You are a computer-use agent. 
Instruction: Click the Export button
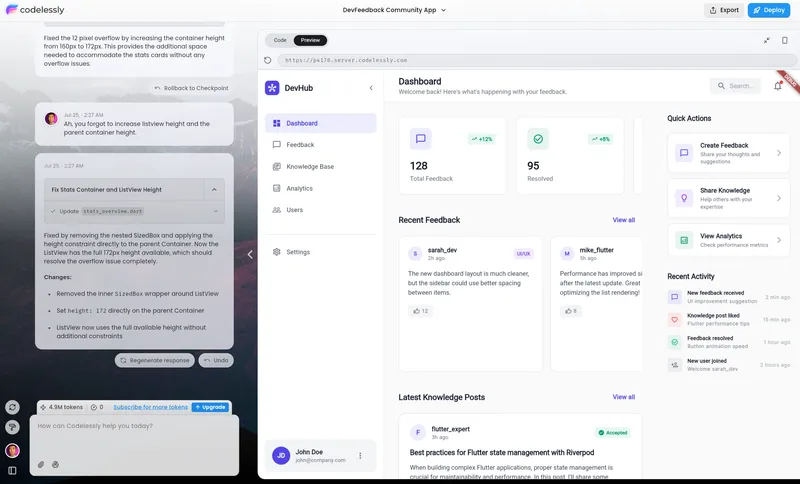click(724, 10)
